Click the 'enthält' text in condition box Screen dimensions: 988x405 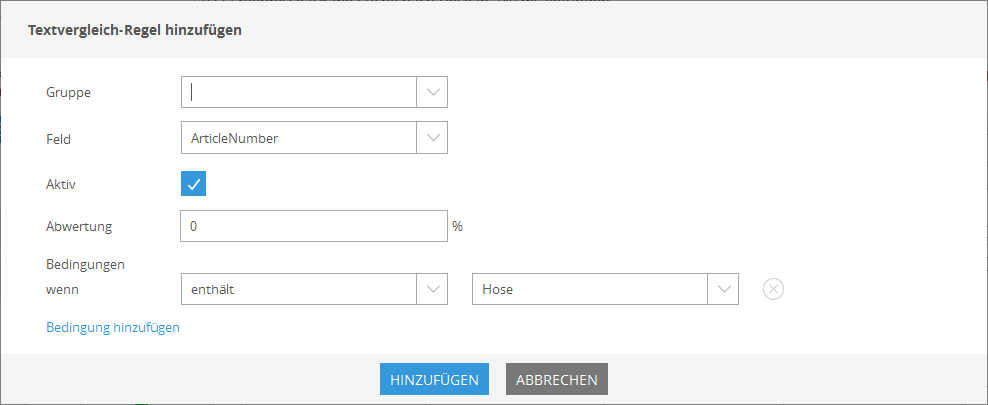(217, 290)
